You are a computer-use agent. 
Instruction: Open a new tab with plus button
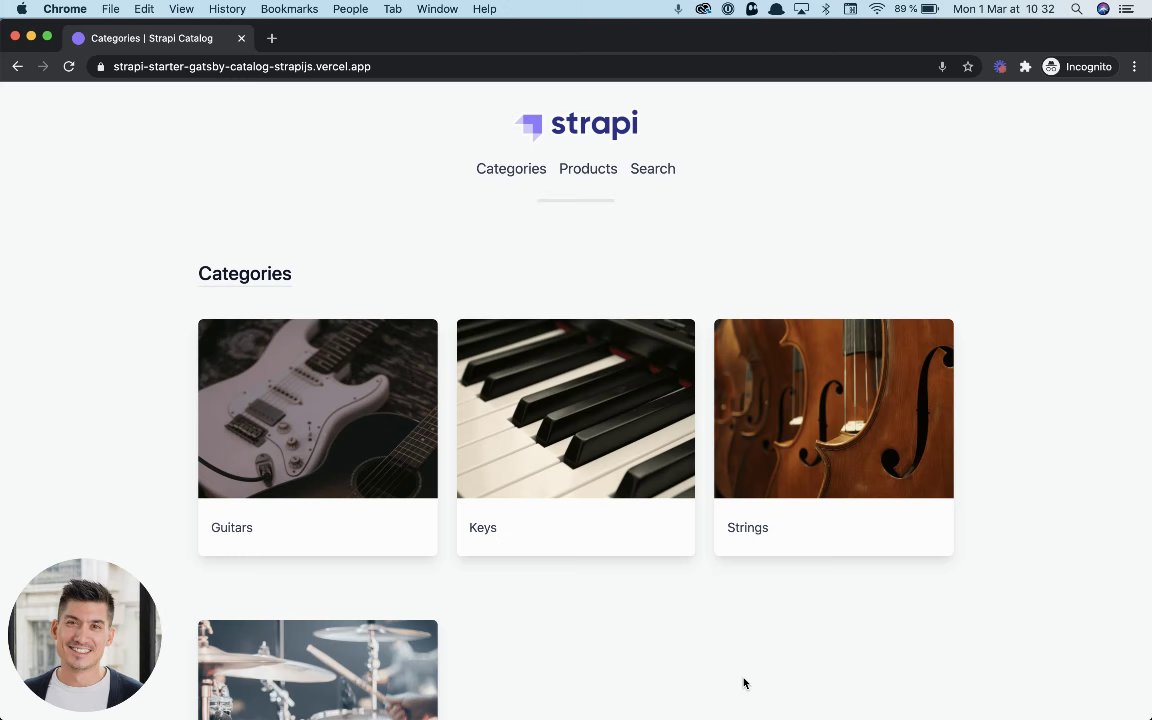272,38
